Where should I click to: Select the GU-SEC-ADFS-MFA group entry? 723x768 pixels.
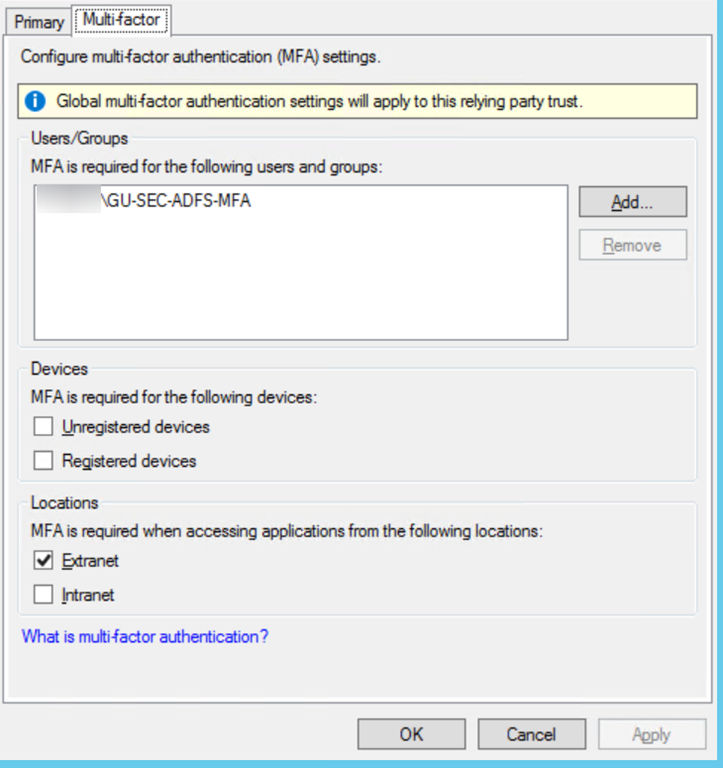point(176,201)
